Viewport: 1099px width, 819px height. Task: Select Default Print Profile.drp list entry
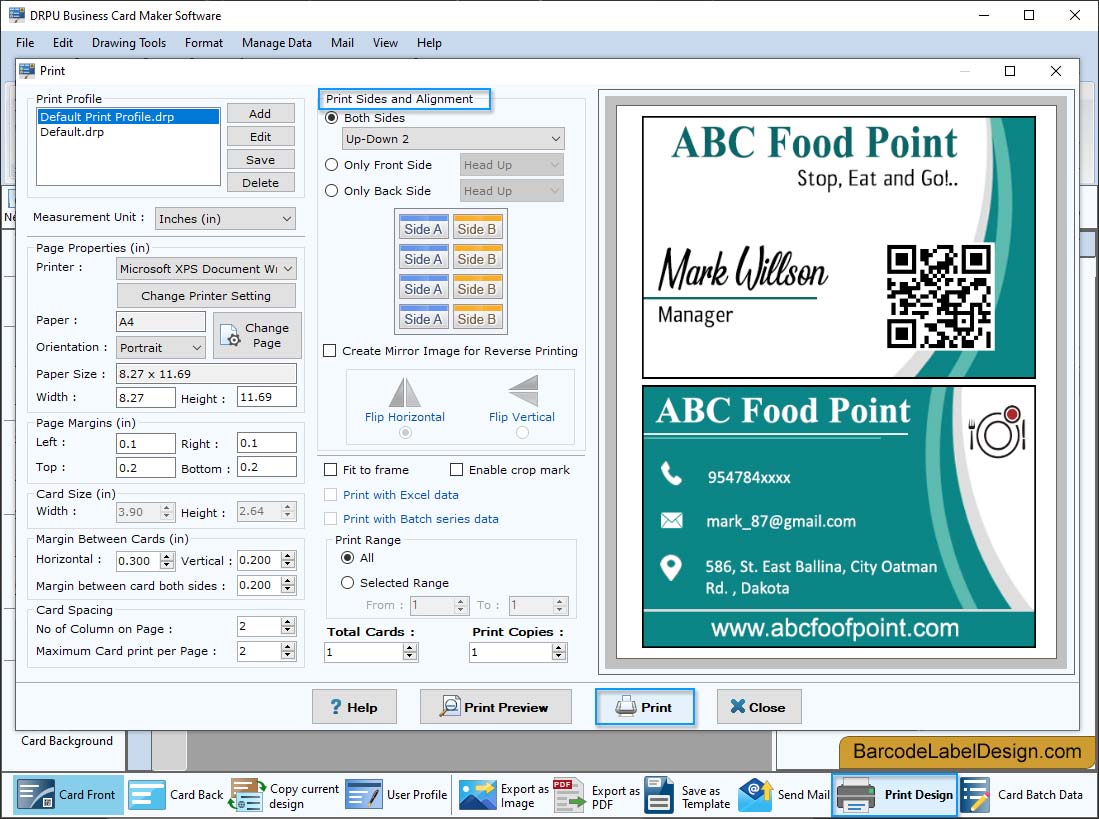(128, 116)
